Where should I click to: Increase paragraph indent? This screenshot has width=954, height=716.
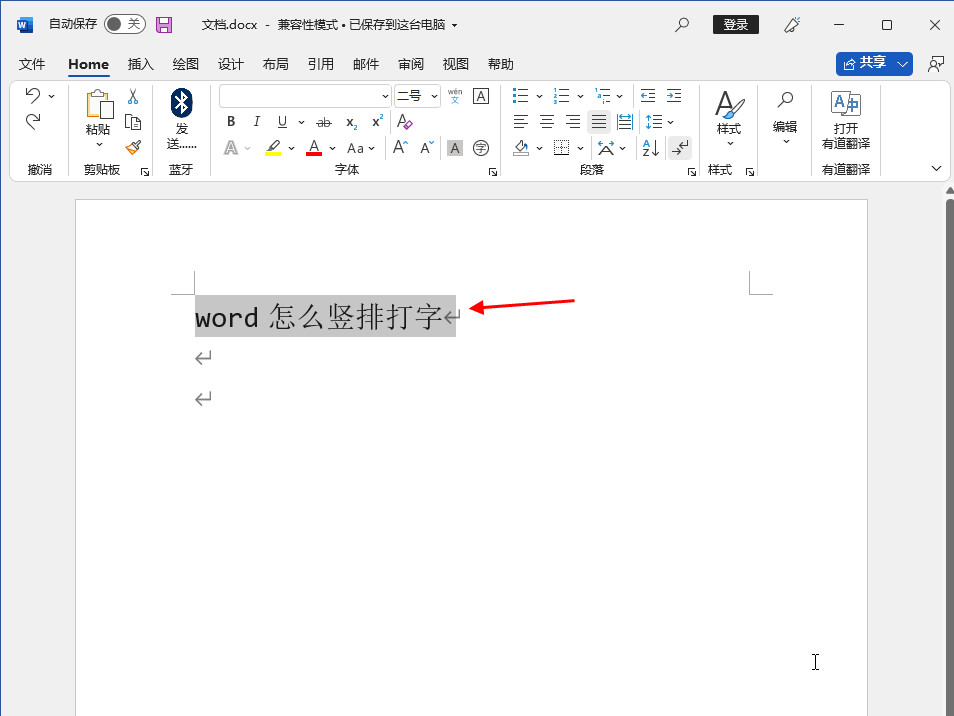point(674,96)
